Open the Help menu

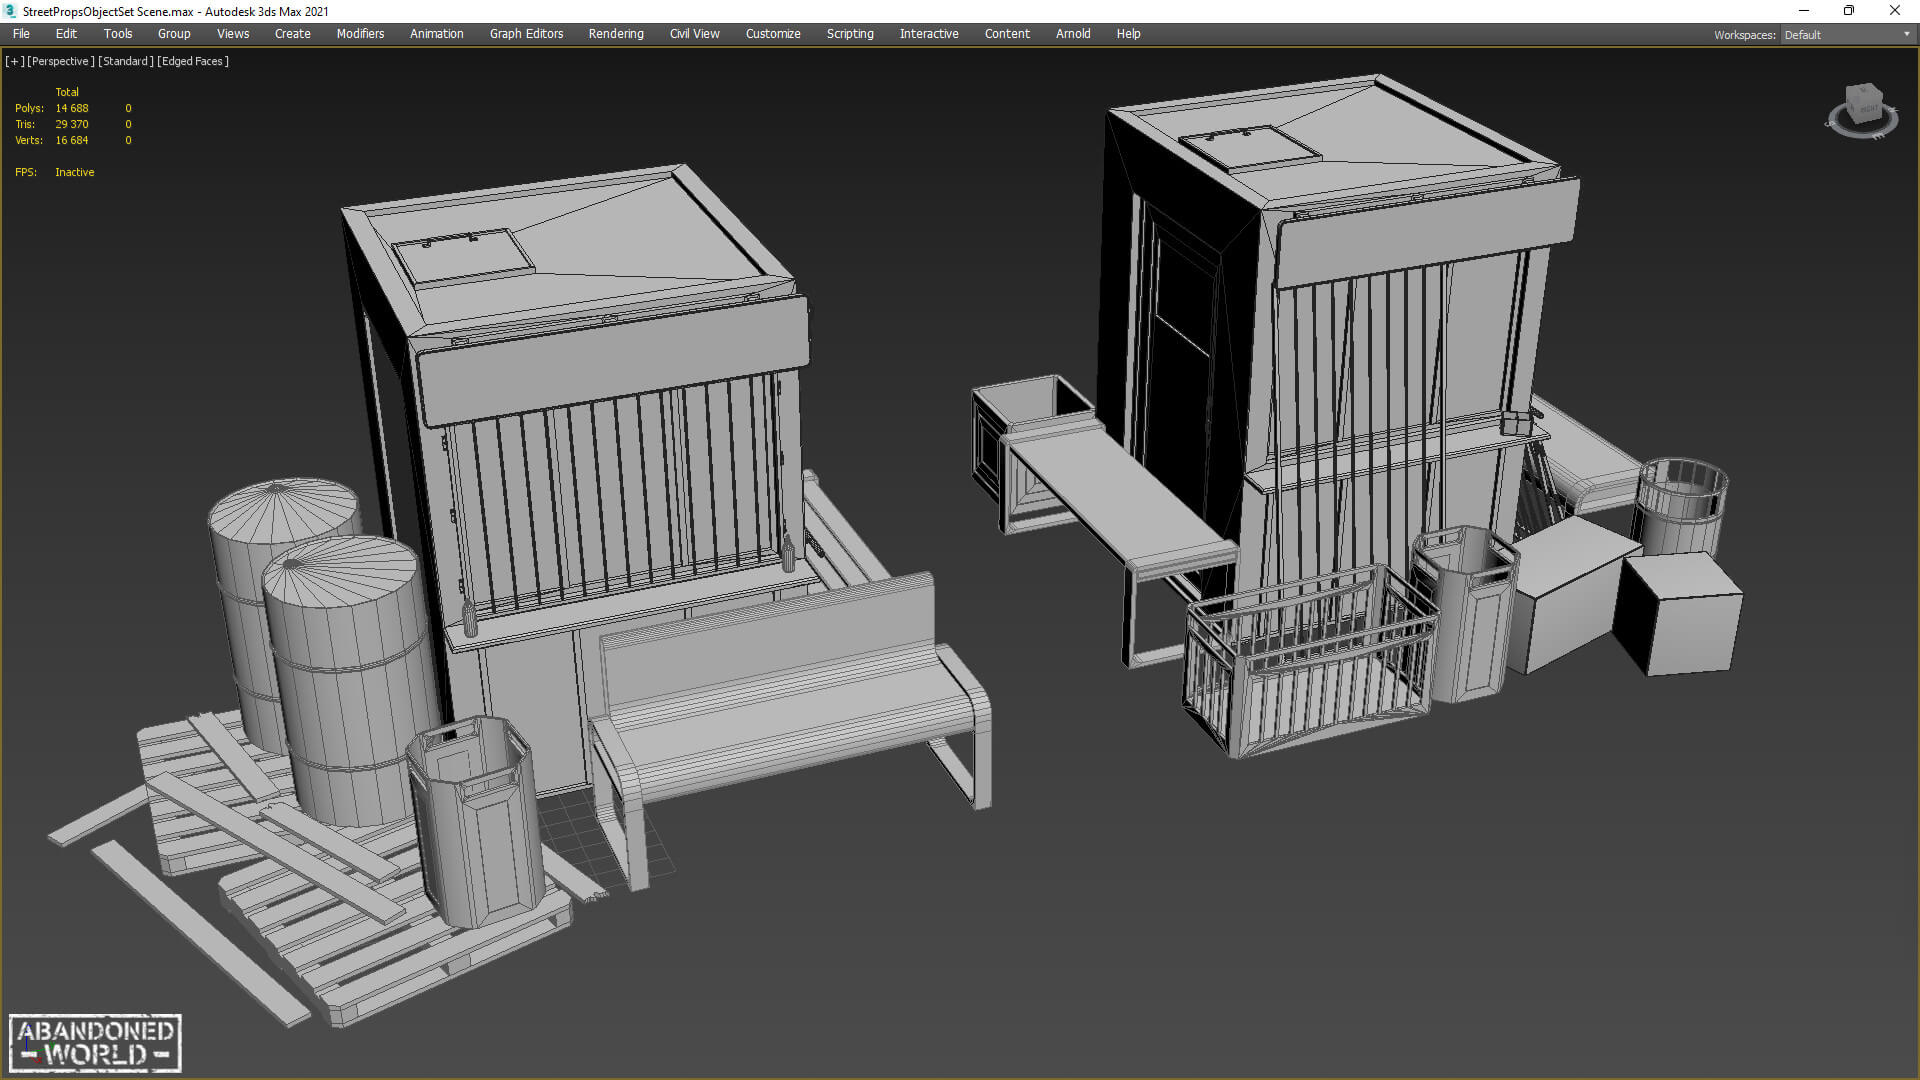tap(1128, 34)
